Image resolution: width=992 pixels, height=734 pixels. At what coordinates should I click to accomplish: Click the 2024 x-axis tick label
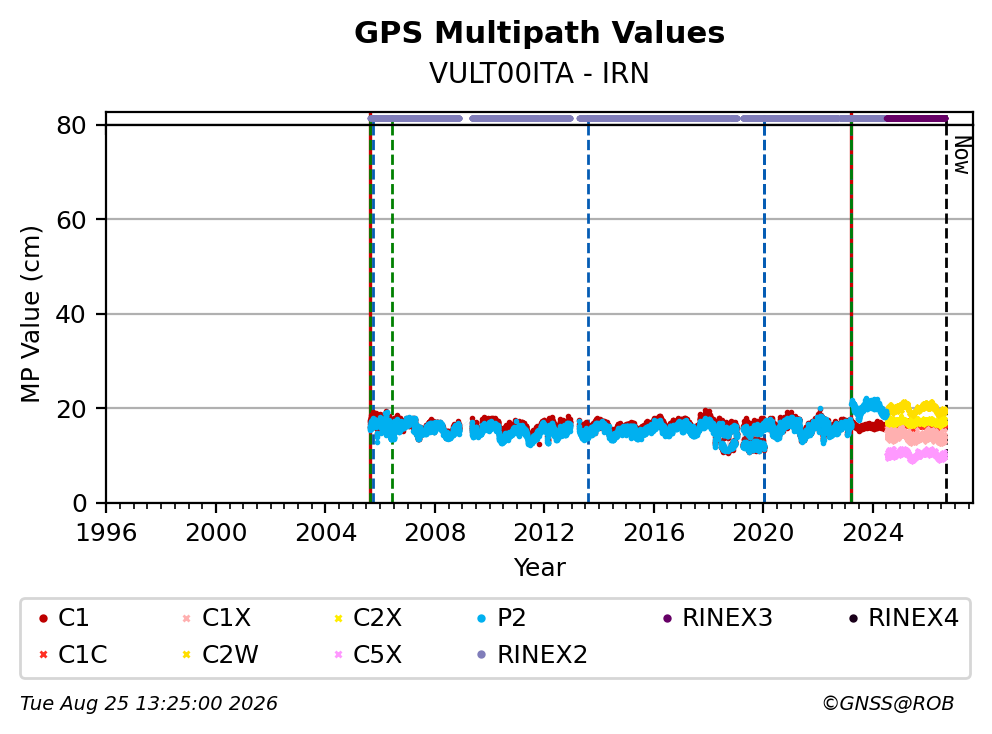(x=872, y=533)
